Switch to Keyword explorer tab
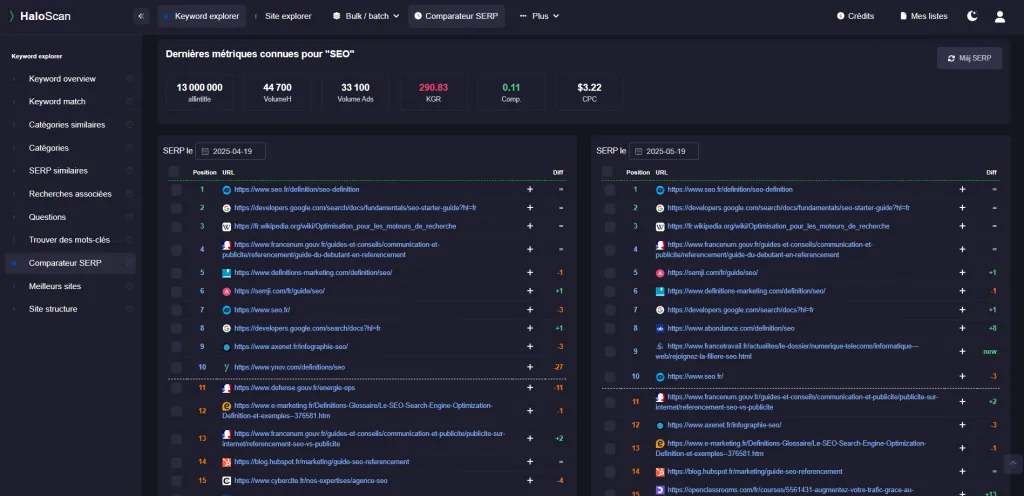Screen dimensions: 1024x496 point(201,16)
